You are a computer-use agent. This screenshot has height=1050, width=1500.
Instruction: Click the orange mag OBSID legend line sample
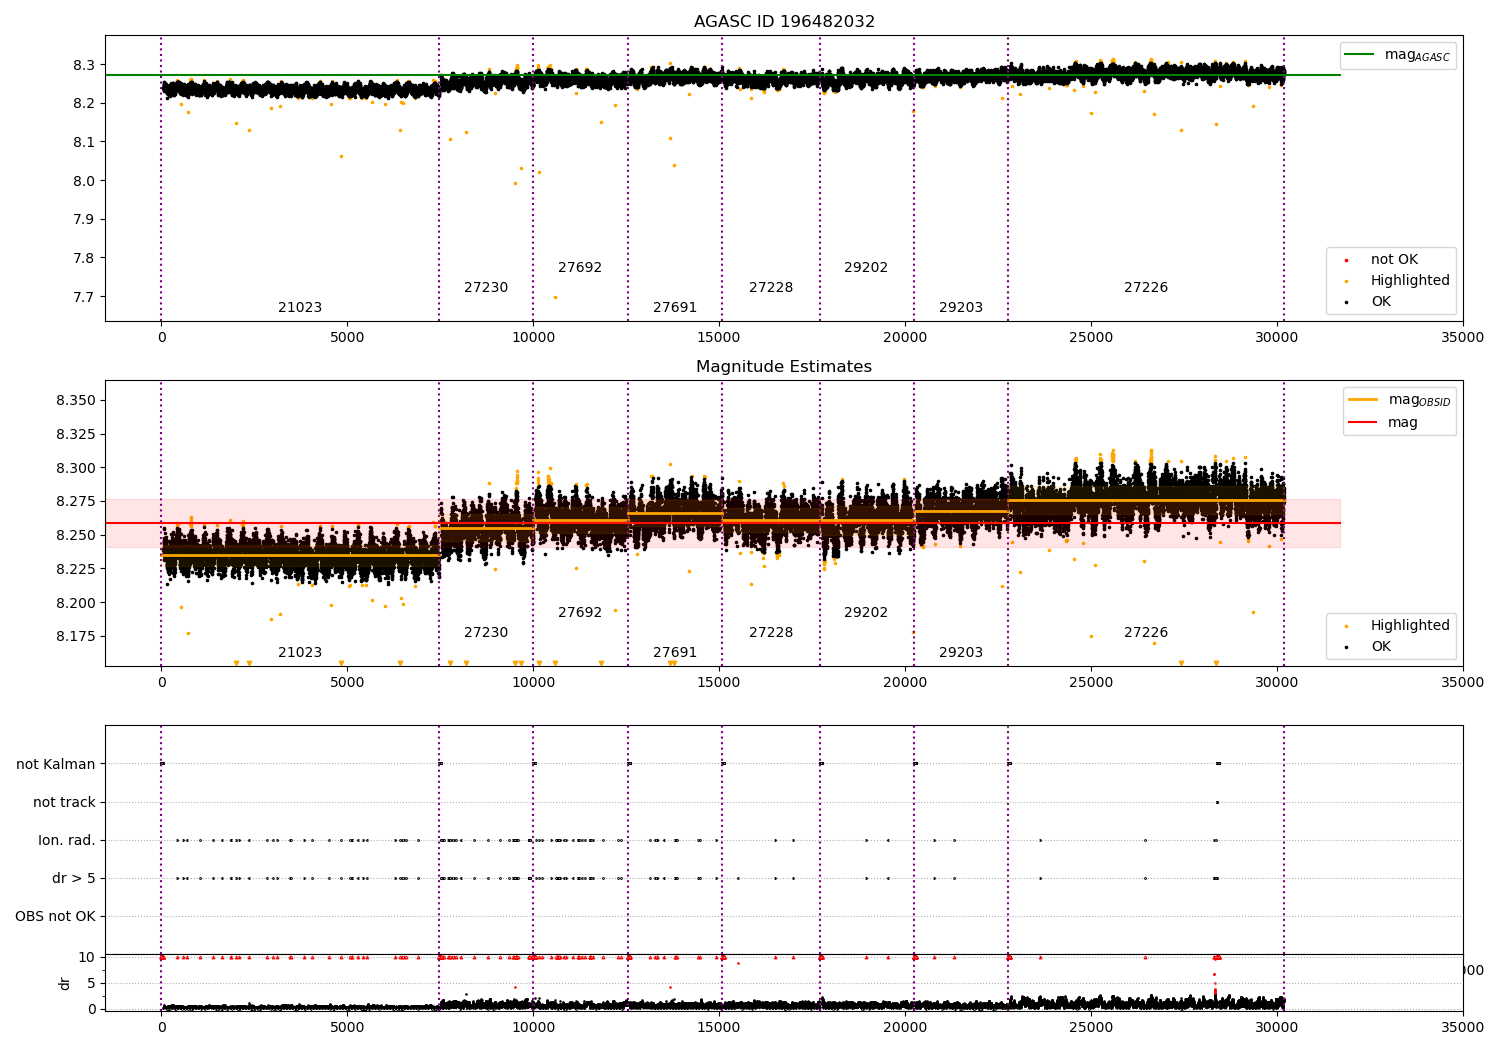[1363, 400]
